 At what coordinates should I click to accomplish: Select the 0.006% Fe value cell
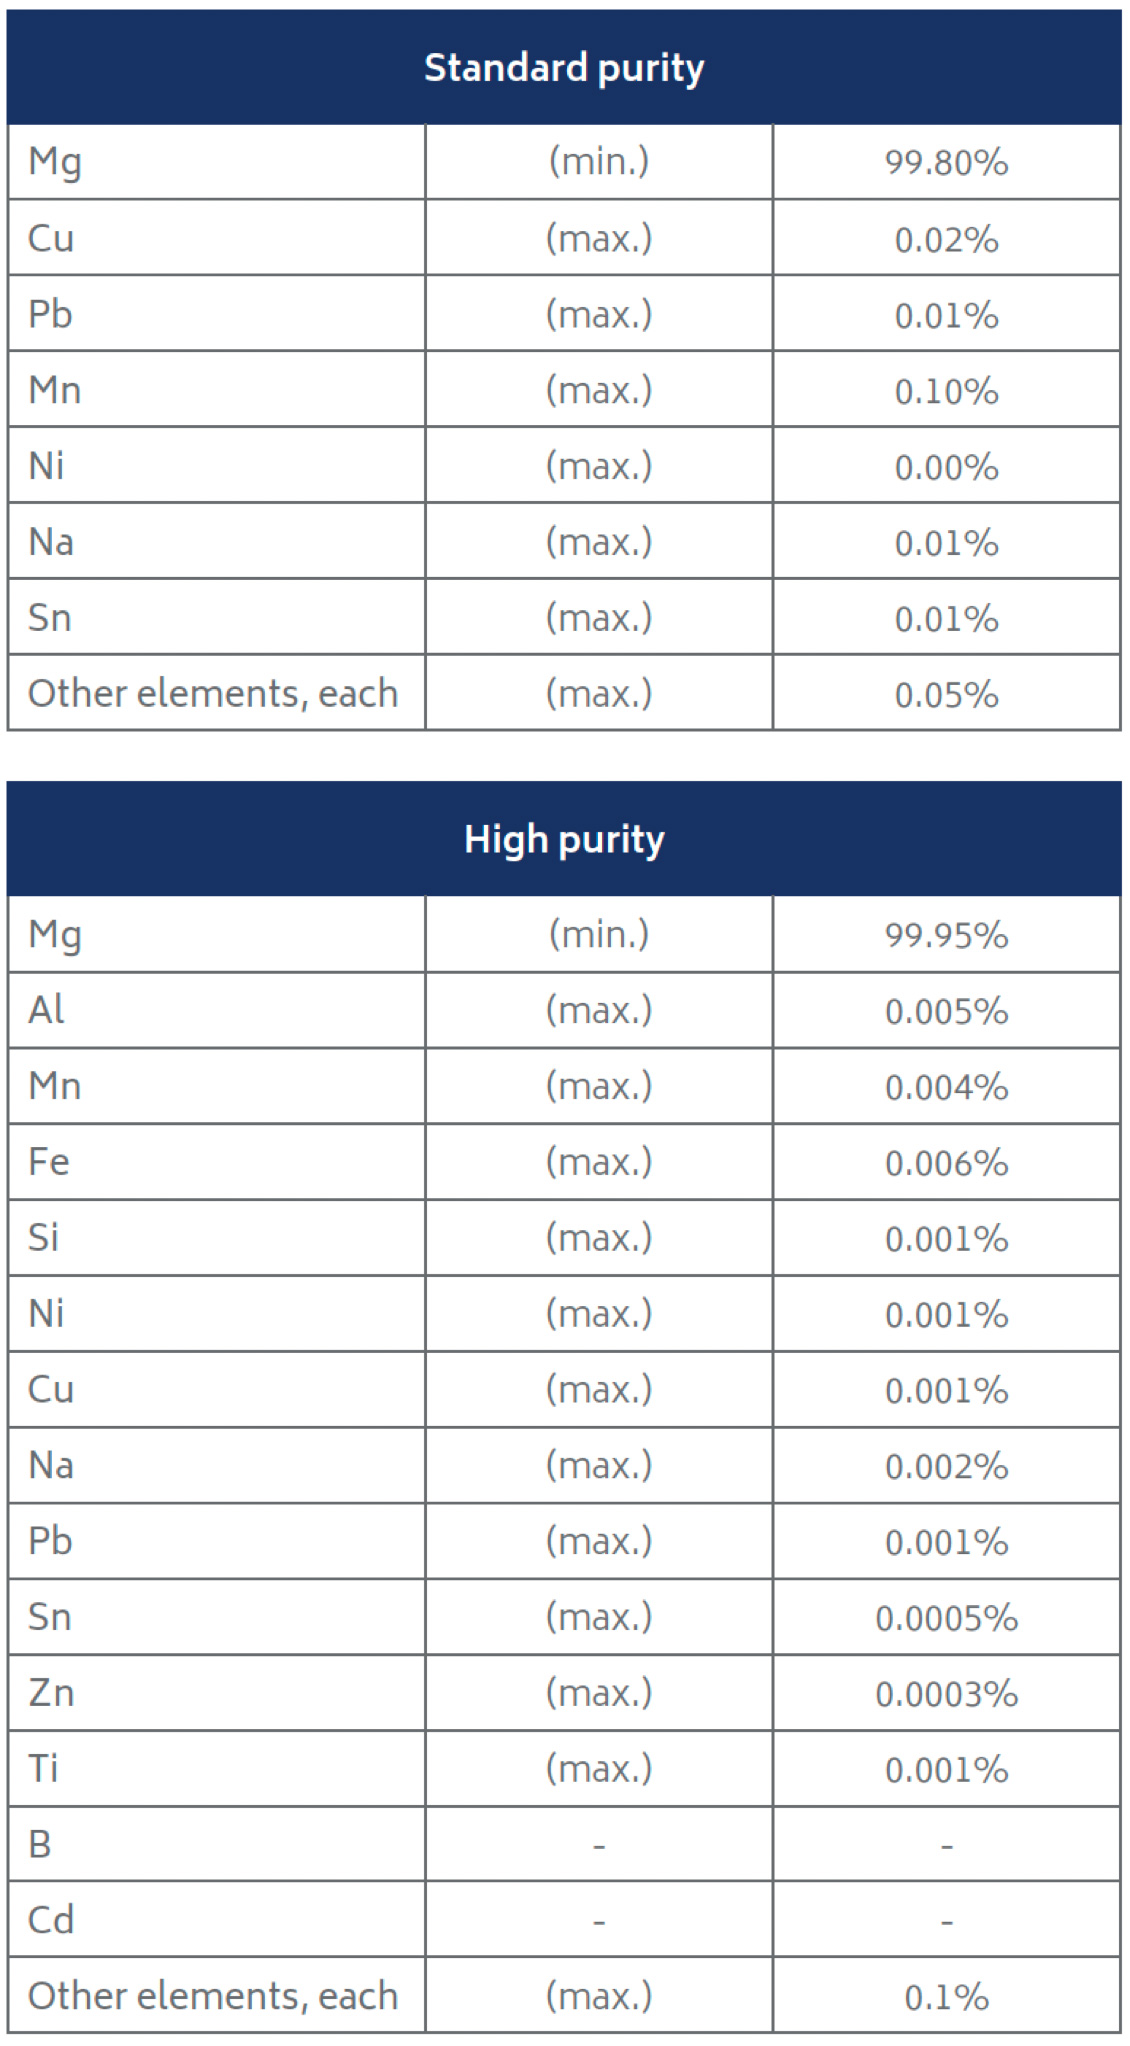[x=946, y=1164]
